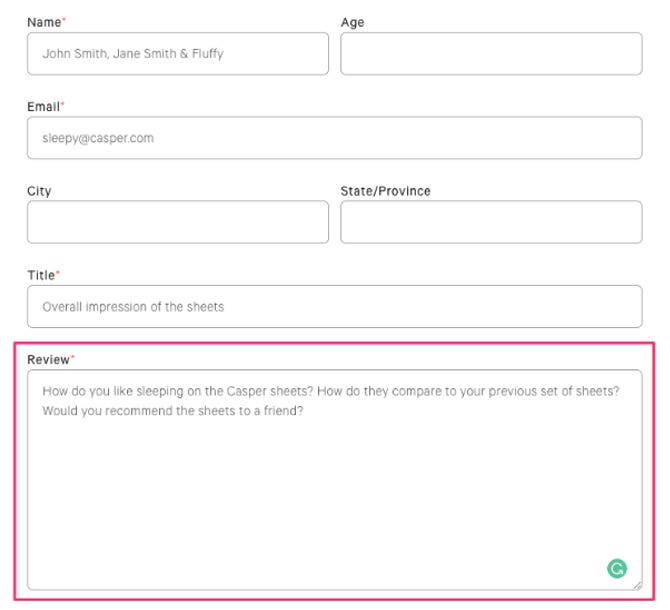Click into the City field
This screenshot has width=670, height=610.
pos(178,222)
